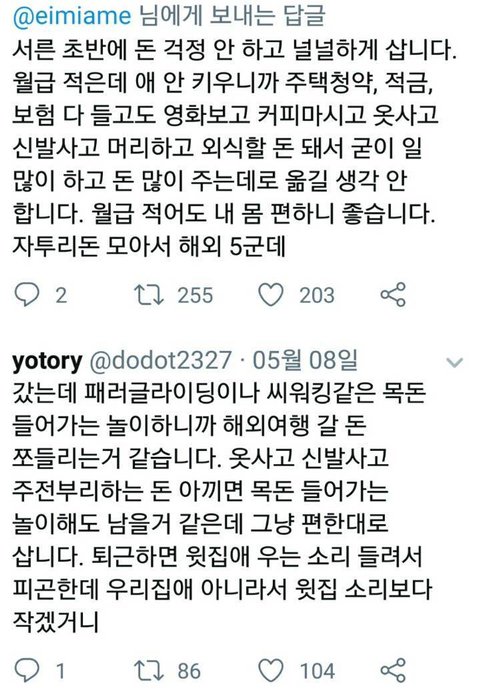View the 86 retweet count
This screenshot has height=696, width=480.
[x=189, y=671]
